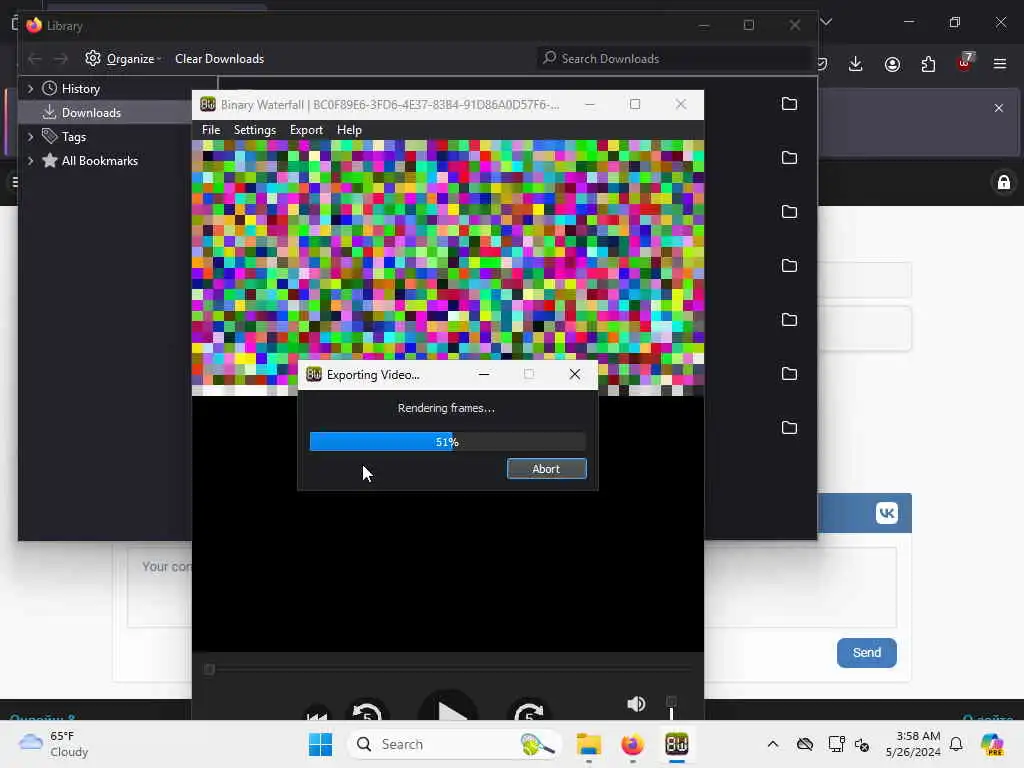Open folder for the second download entry
1024x768 pixels.
point(790,157)
